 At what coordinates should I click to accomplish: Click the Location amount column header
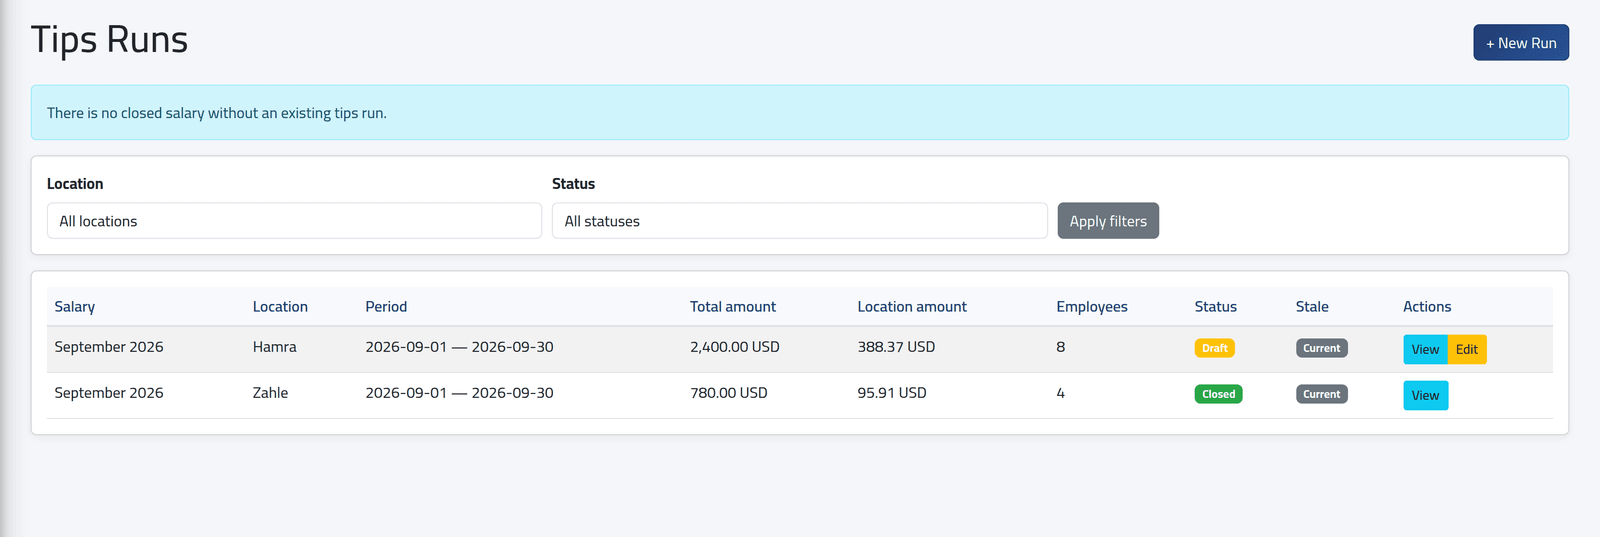(x=912, y=307)
